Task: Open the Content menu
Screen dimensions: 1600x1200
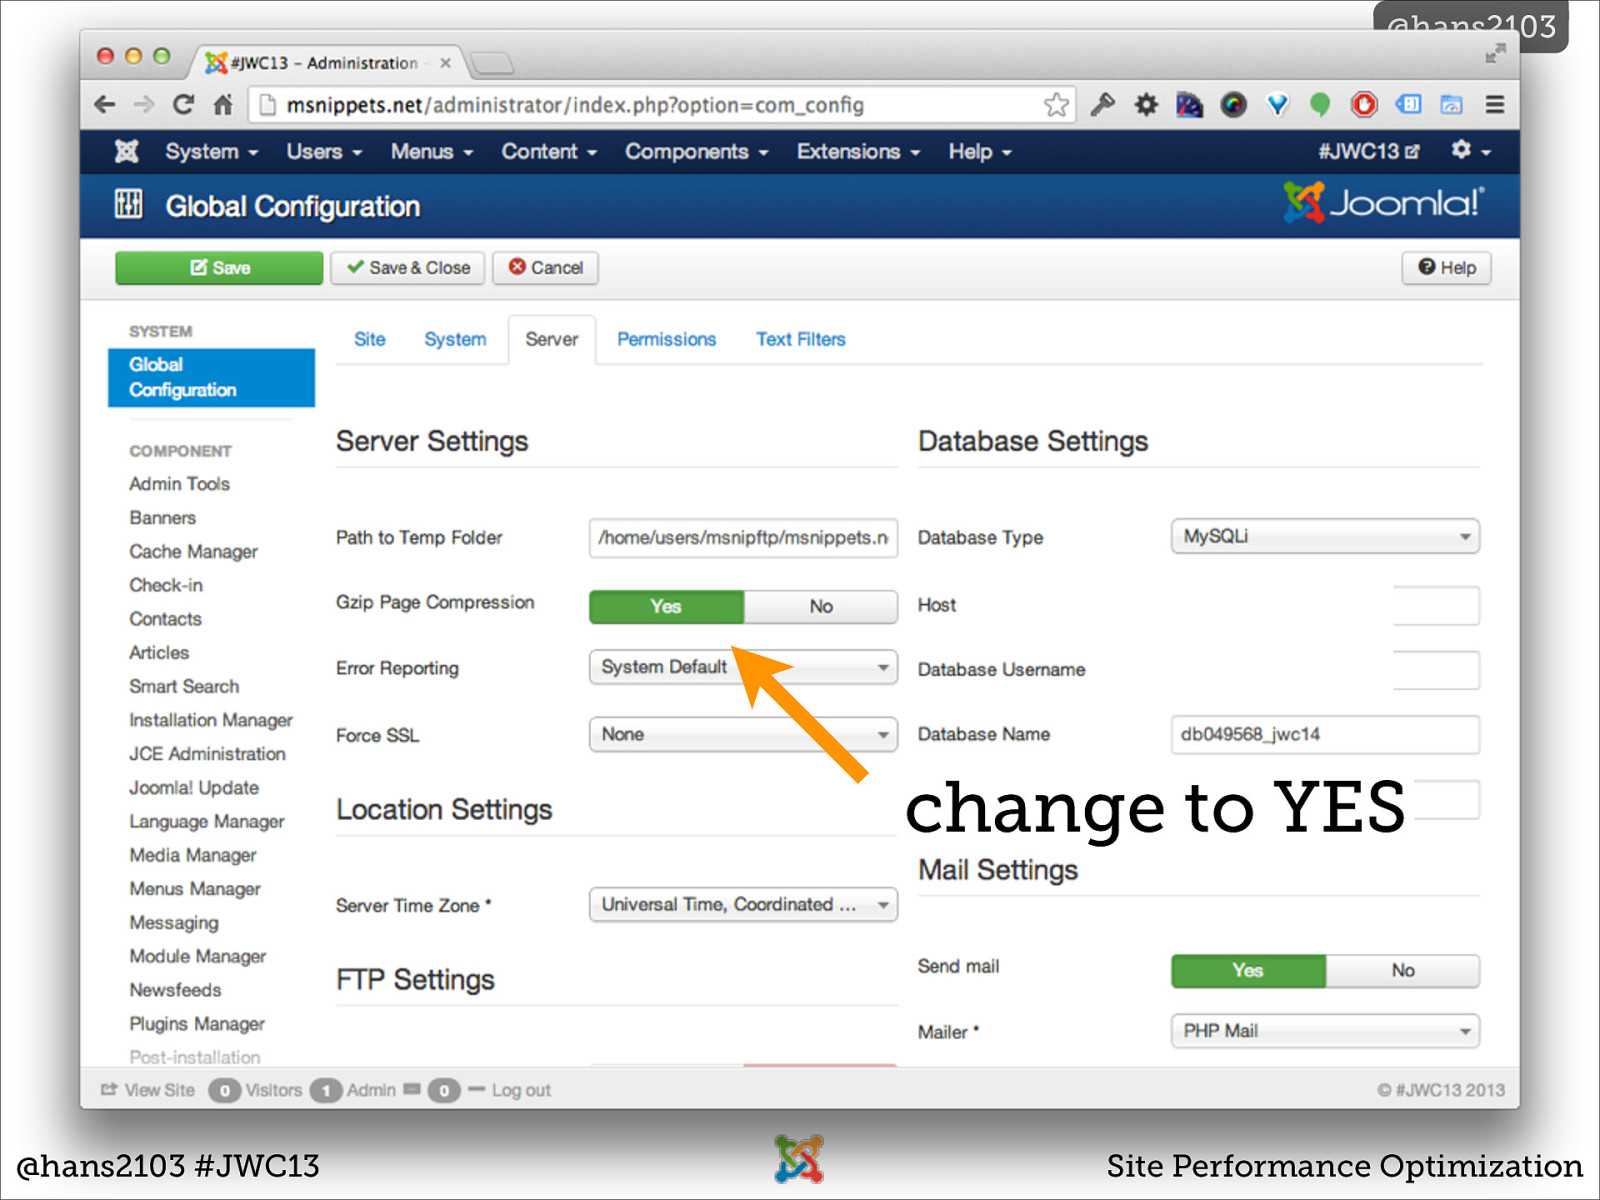Action: pos(549,151)
